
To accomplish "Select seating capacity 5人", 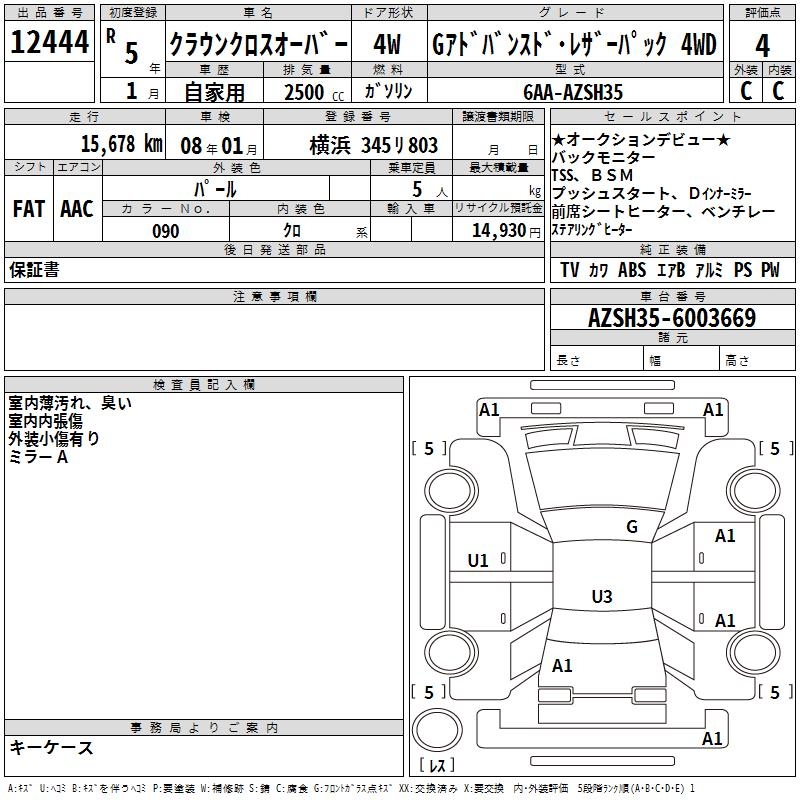I will [430, 190].
